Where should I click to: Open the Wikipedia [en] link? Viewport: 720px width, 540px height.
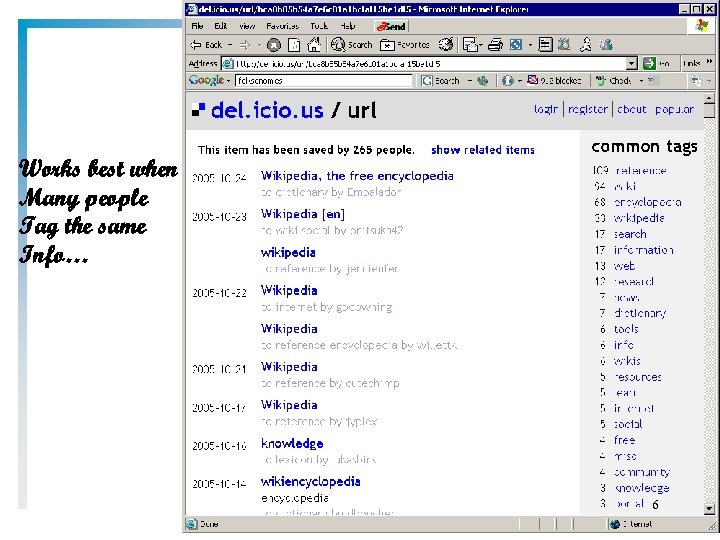coord(303,214)
